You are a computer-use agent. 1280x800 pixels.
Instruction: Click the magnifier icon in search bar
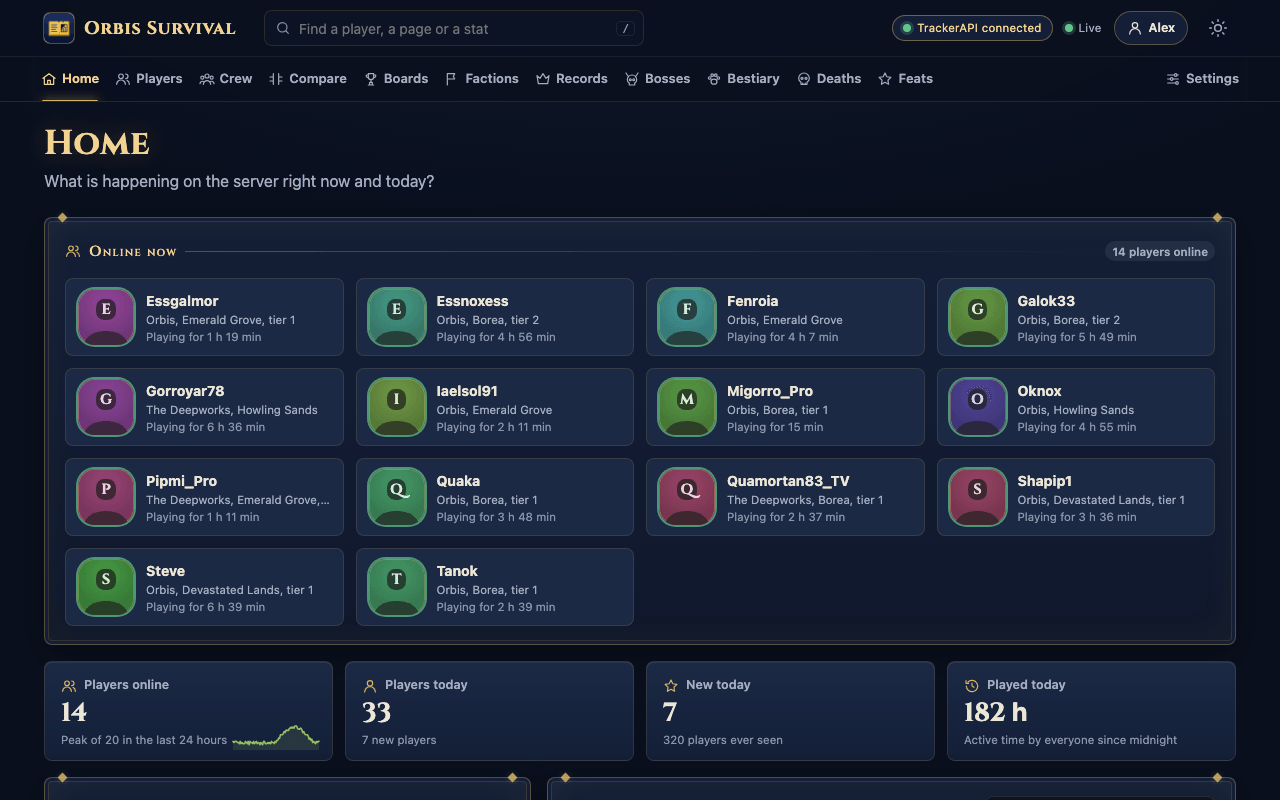pos(283,29)
